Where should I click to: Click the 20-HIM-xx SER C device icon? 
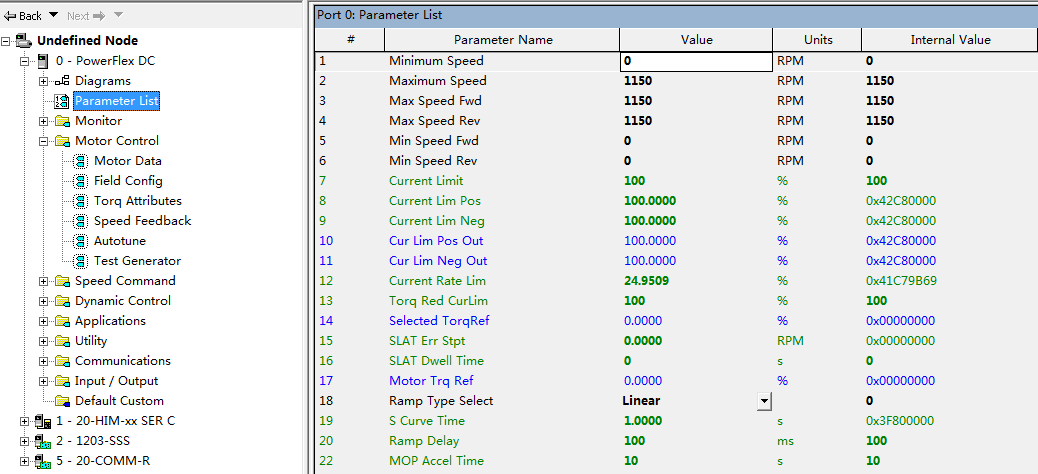(43, 421)
